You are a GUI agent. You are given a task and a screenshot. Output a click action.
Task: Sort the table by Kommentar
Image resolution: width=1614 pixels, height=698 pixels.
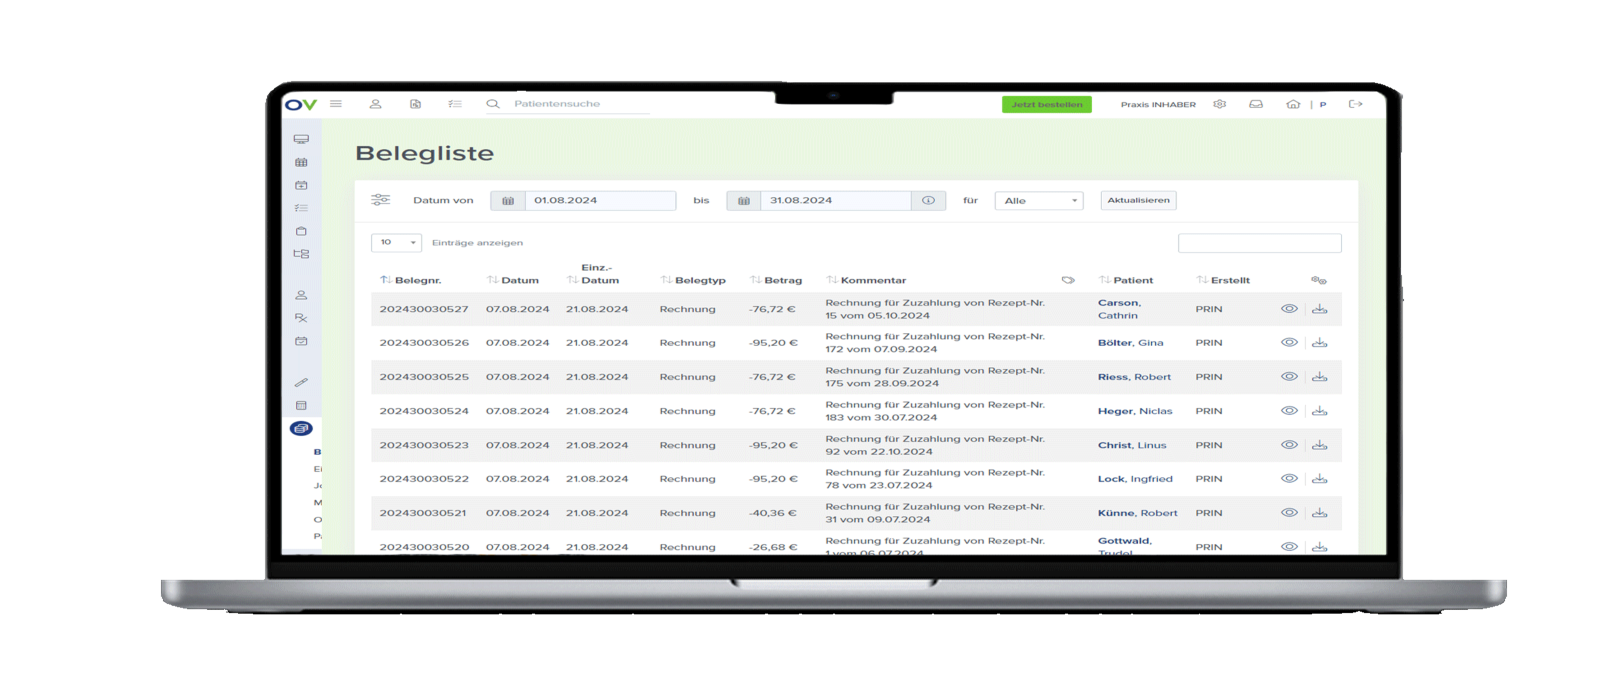point(866,280)
